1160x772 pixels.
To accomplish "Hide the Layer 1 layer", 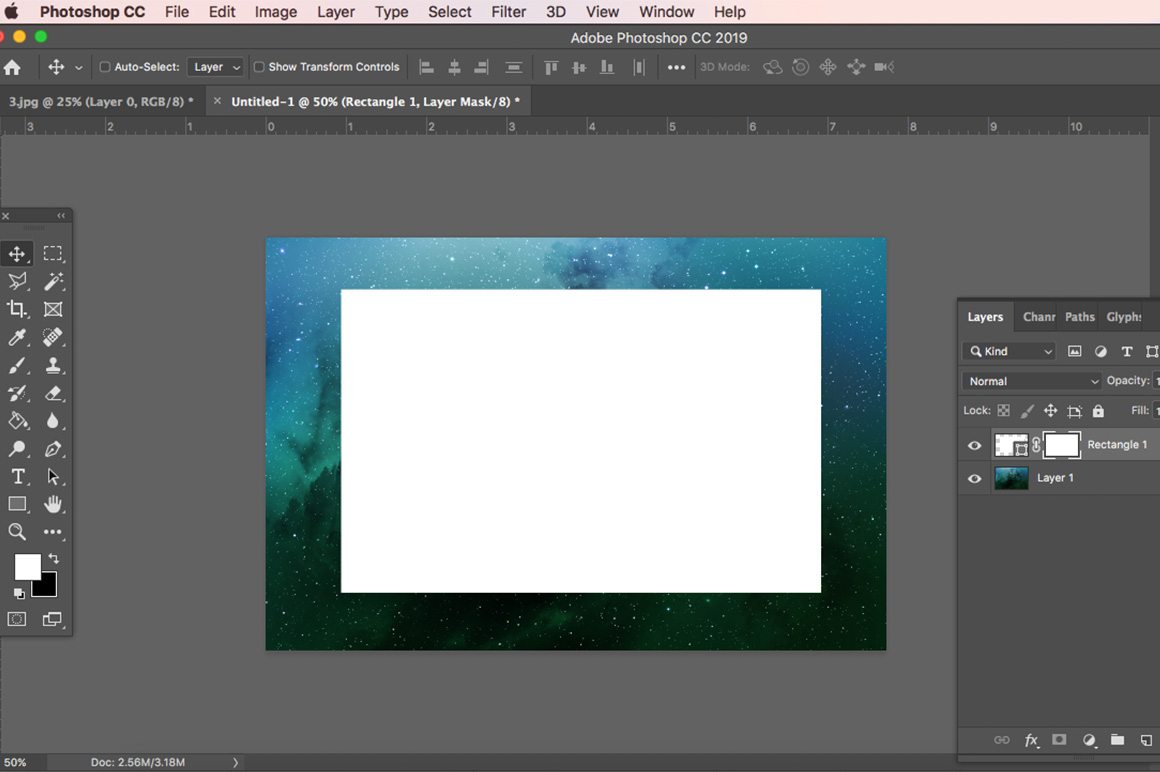I will 974,478.
